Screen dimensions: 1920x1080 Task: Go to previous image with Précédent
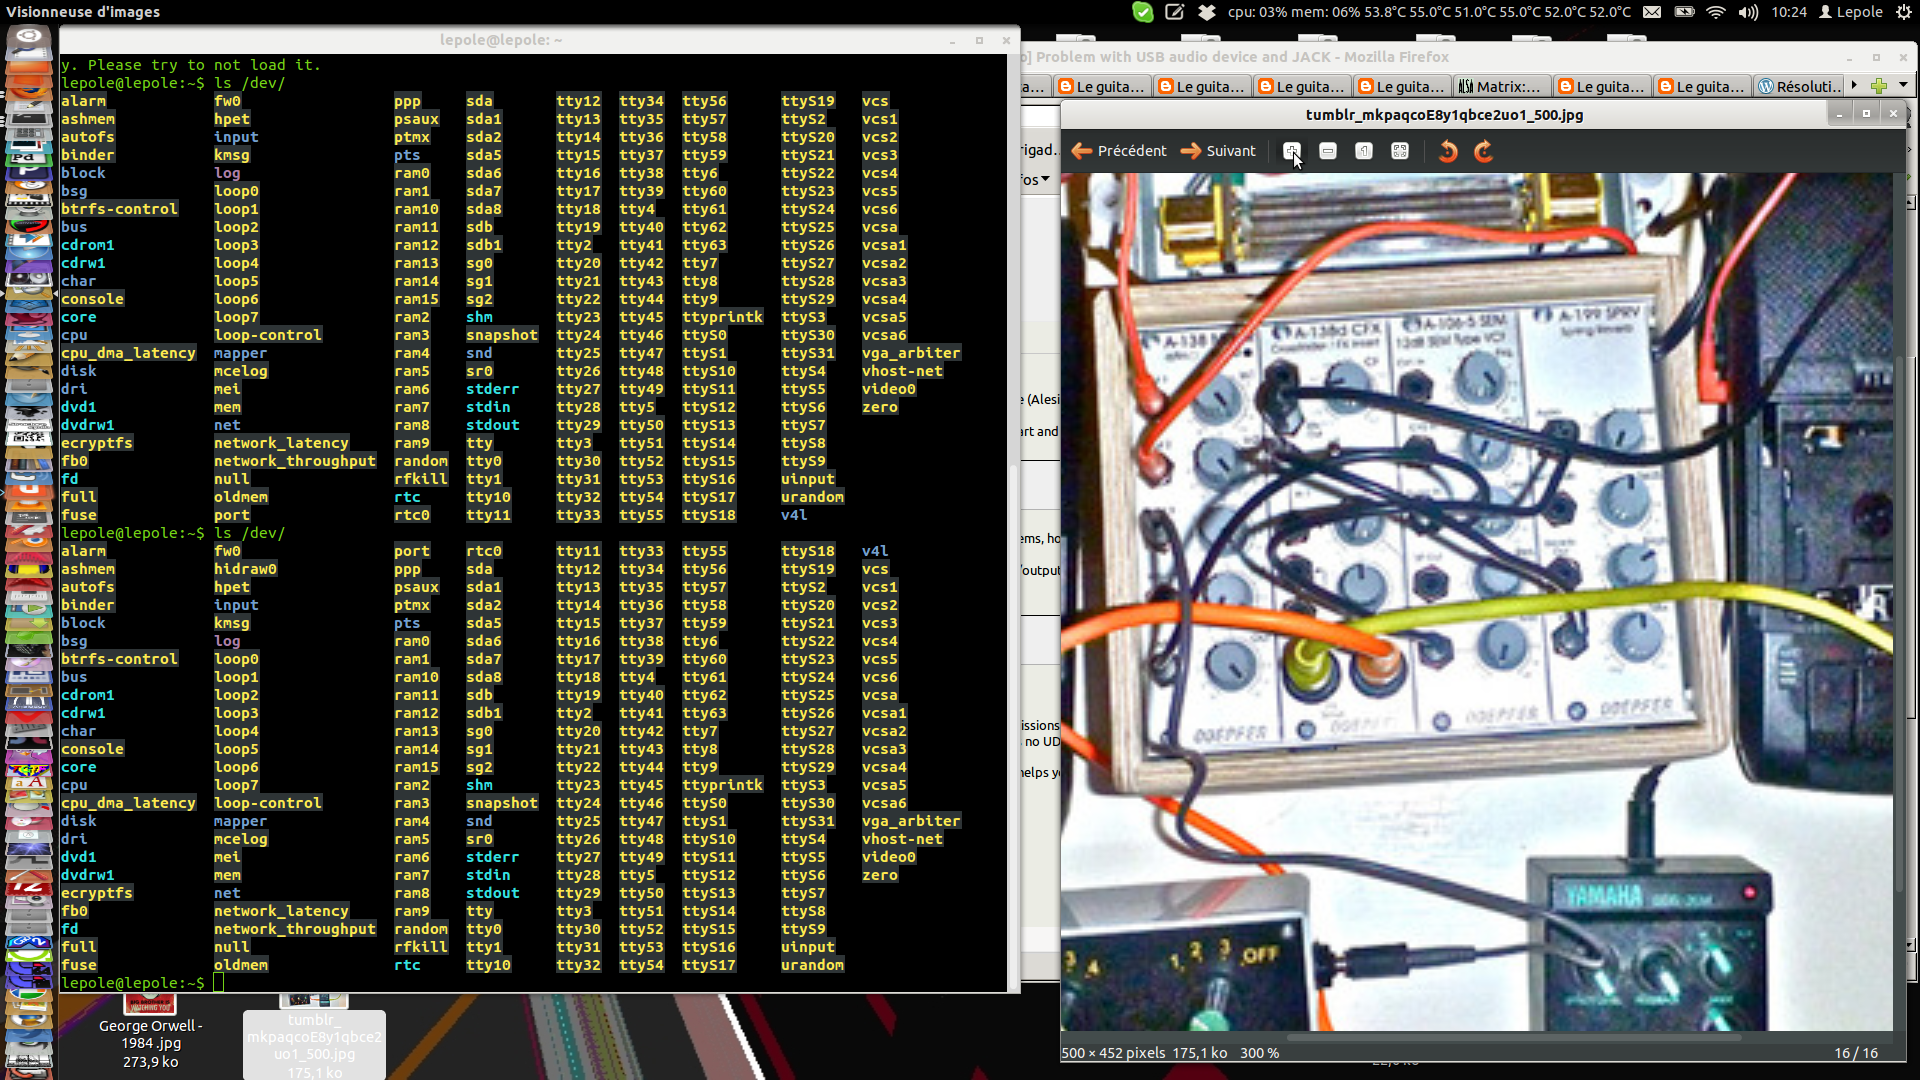pos(1119,151)
